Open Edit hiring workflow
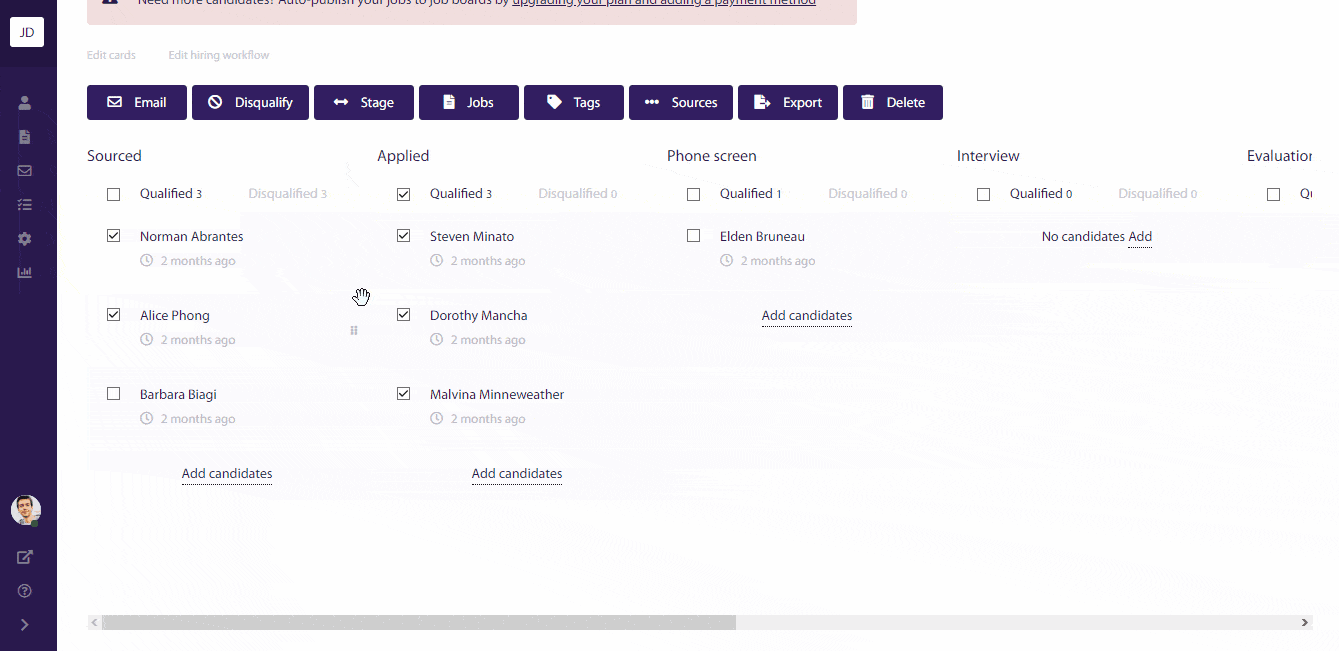This screenshot has height=651, width=1339. [x=219, y=55]
